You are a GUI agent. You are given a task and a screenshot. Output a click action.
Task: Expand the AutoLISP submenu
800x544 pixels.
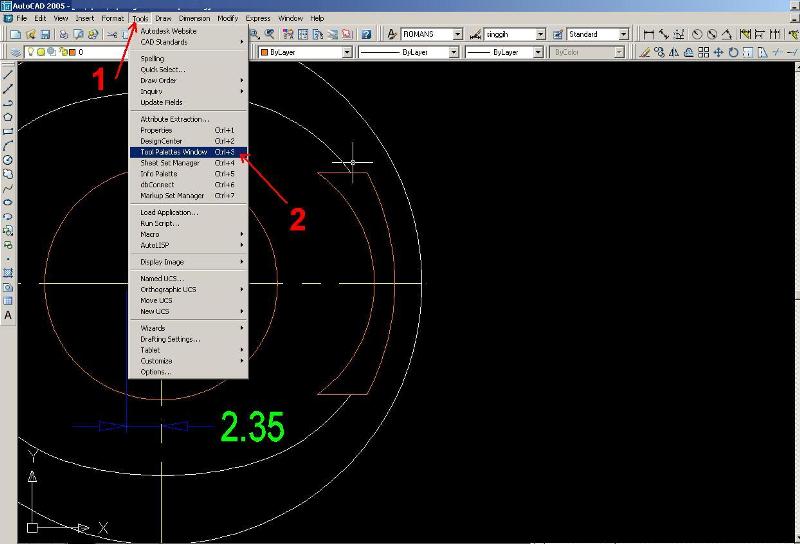[188, 245]
